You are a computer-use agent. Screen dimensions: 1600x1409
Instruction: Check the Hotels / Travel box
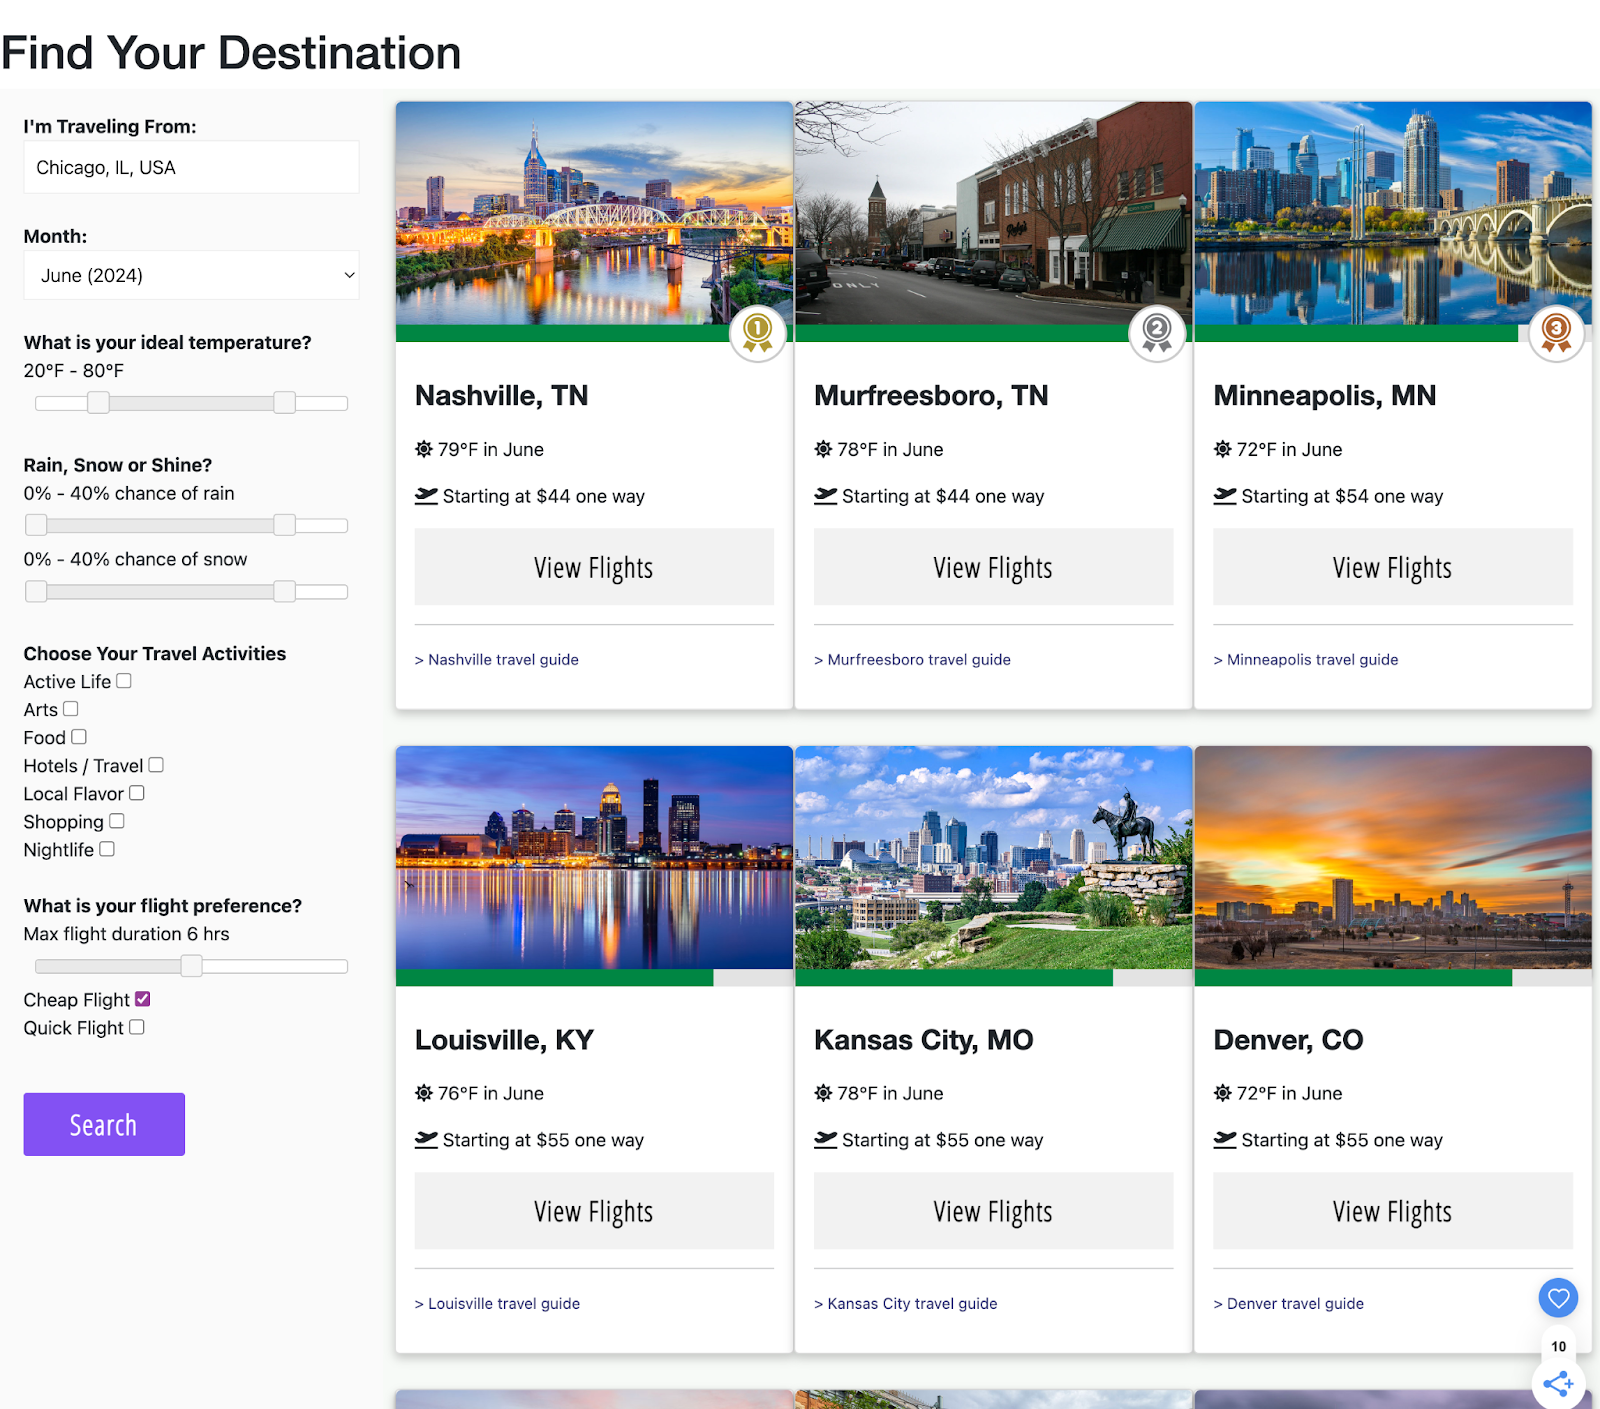156,765
